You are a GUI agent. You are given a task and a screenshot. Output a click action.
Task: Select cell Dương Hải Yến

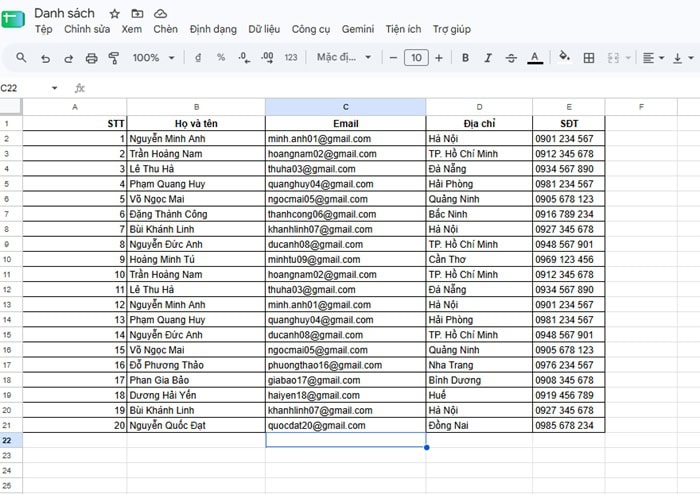(x=196, y=395)
